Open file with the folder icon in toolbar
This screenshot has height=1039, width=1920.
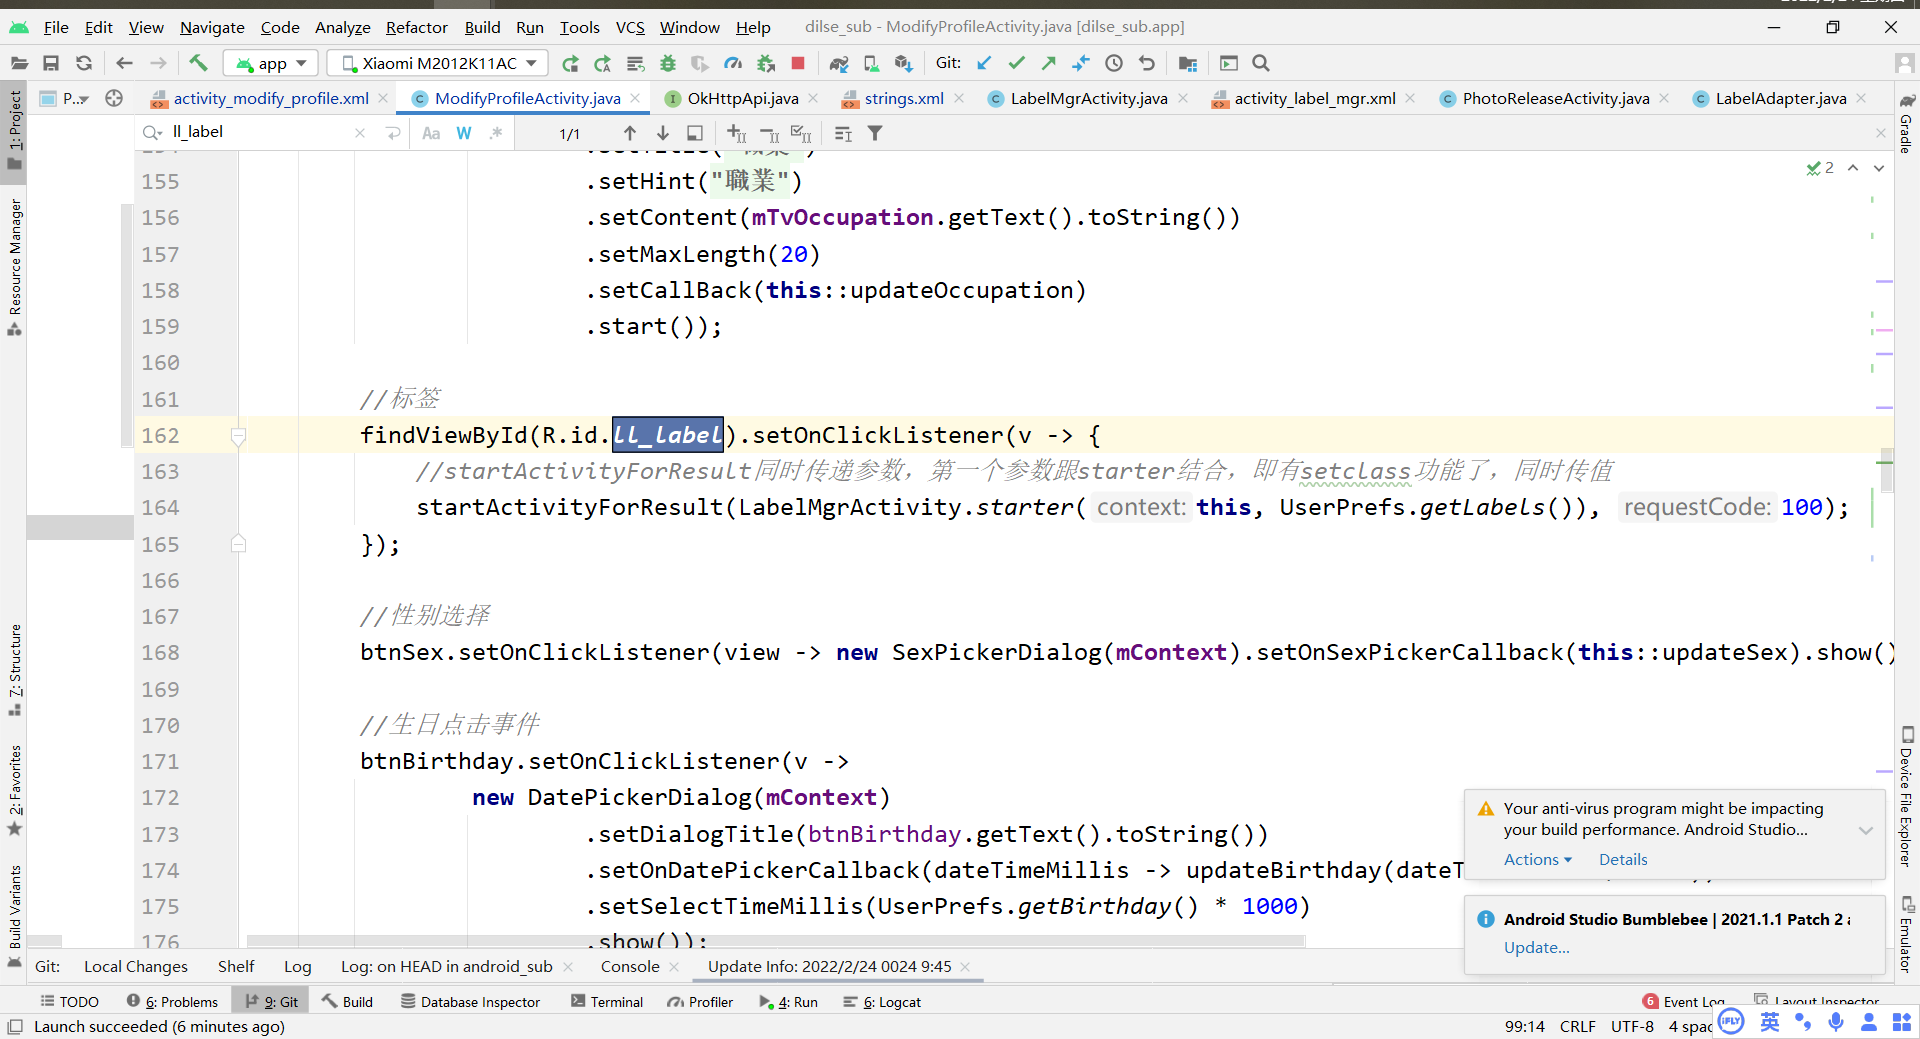tap(19, 63)
